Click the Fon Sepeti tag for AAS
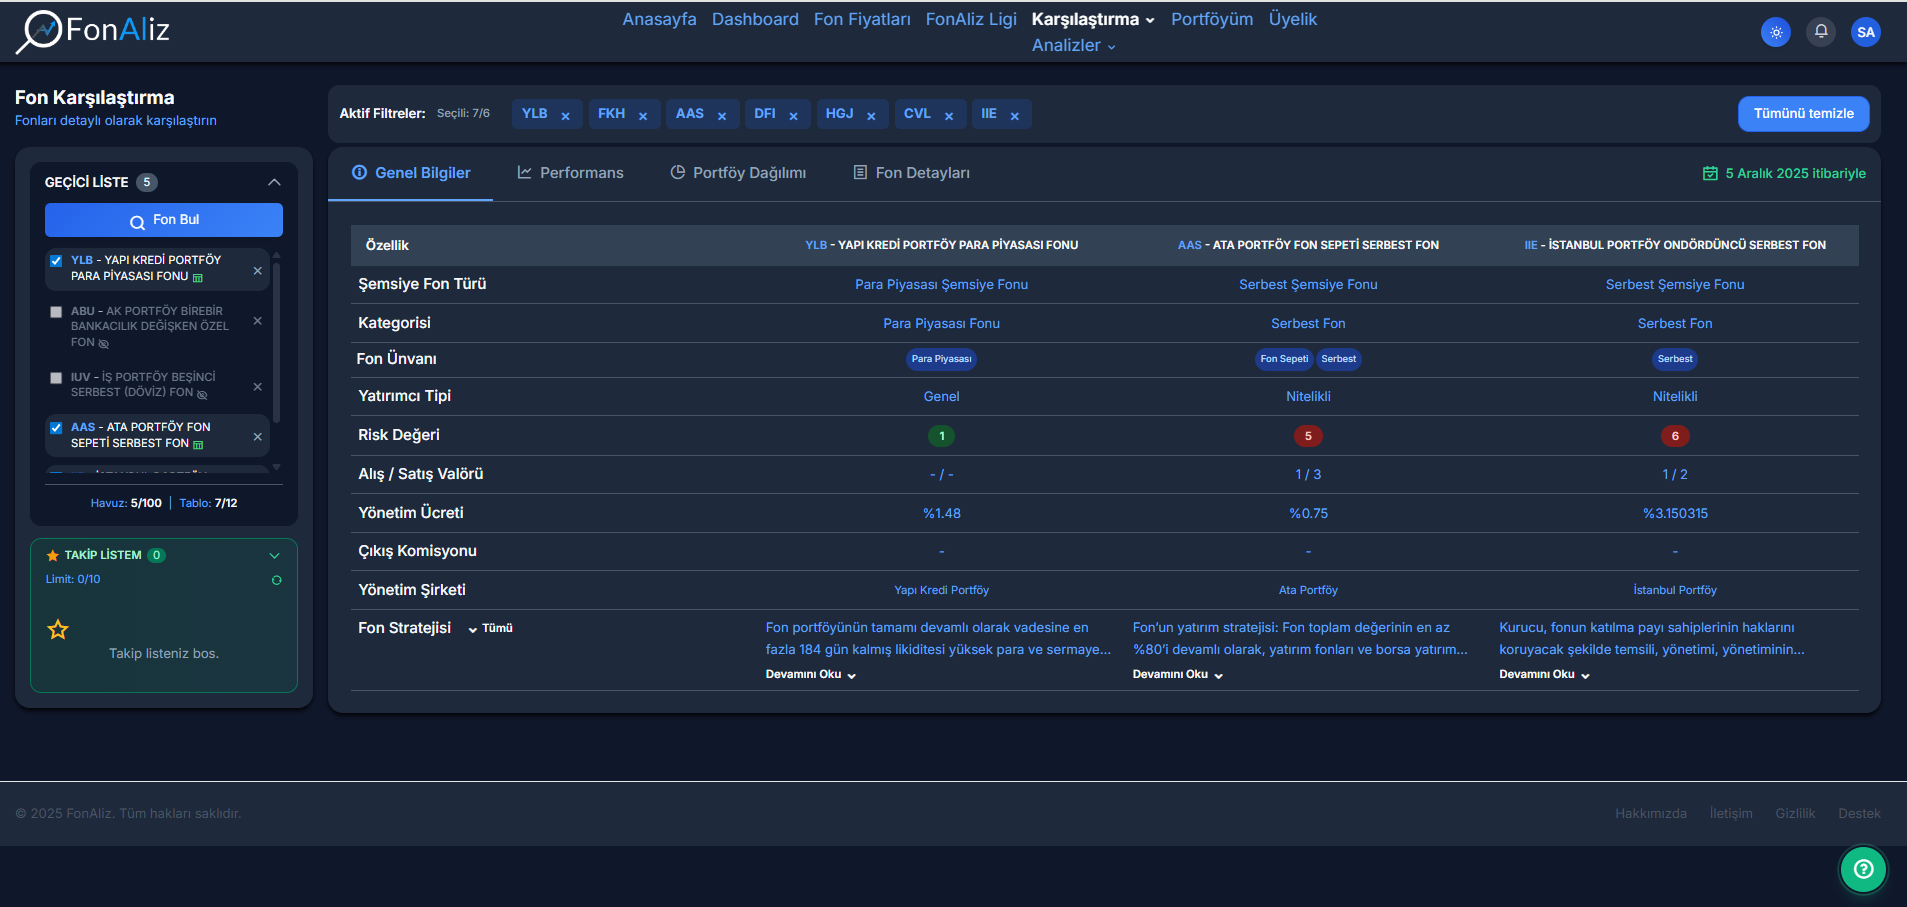This screenshot has width=1907, height=907. click(1284, 359)
